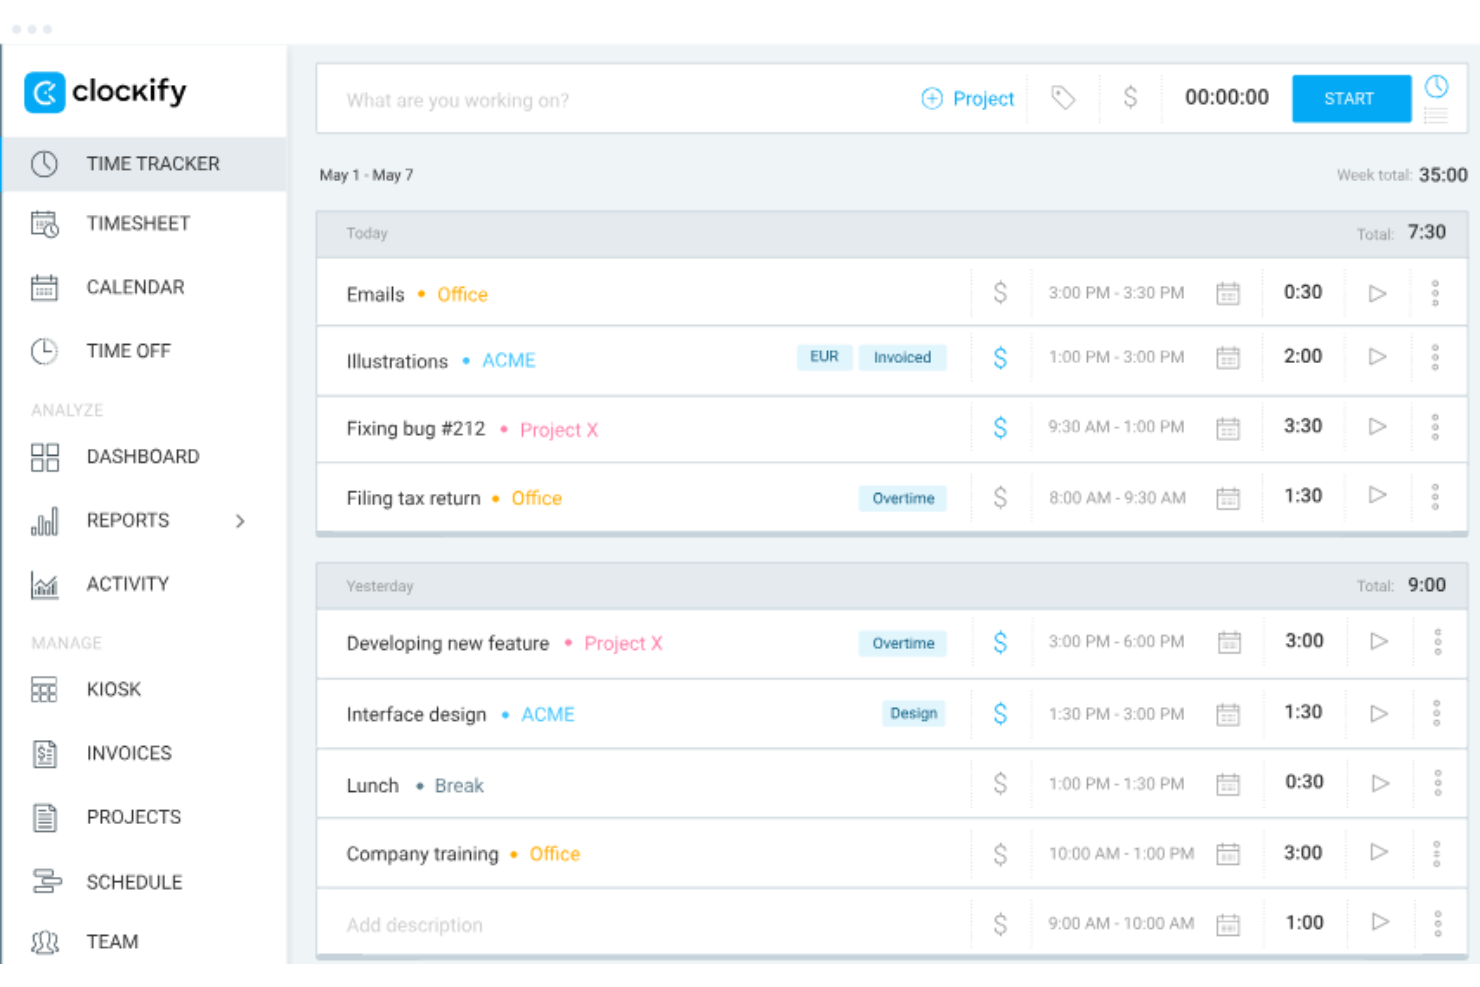Image resolution: width=1480 pixels, height=987 pixels.
Task: Open more options for Interface design
Action: pyautogui.click(x=1437, y=713)
